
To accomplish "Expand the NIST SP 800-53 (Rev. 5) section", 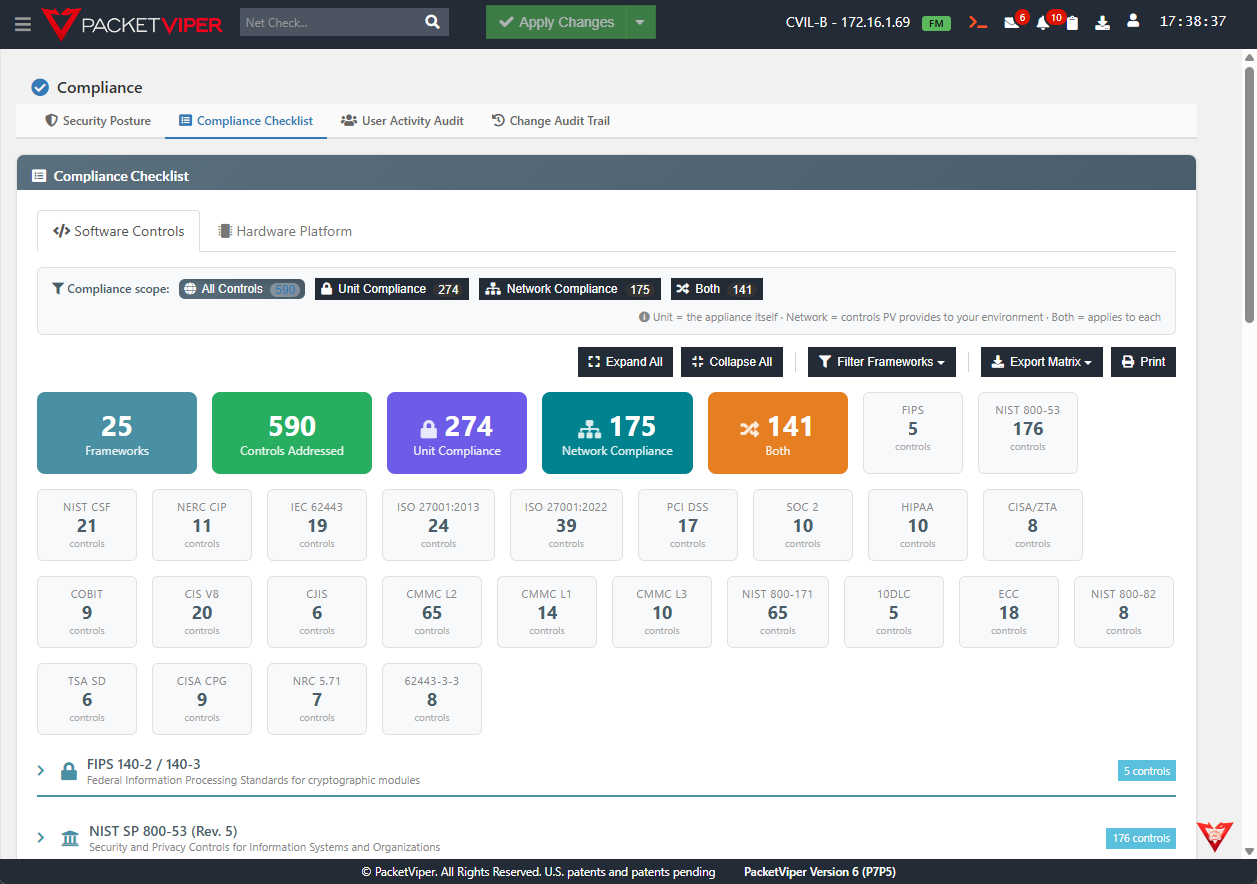I will (x=41, y=838).
